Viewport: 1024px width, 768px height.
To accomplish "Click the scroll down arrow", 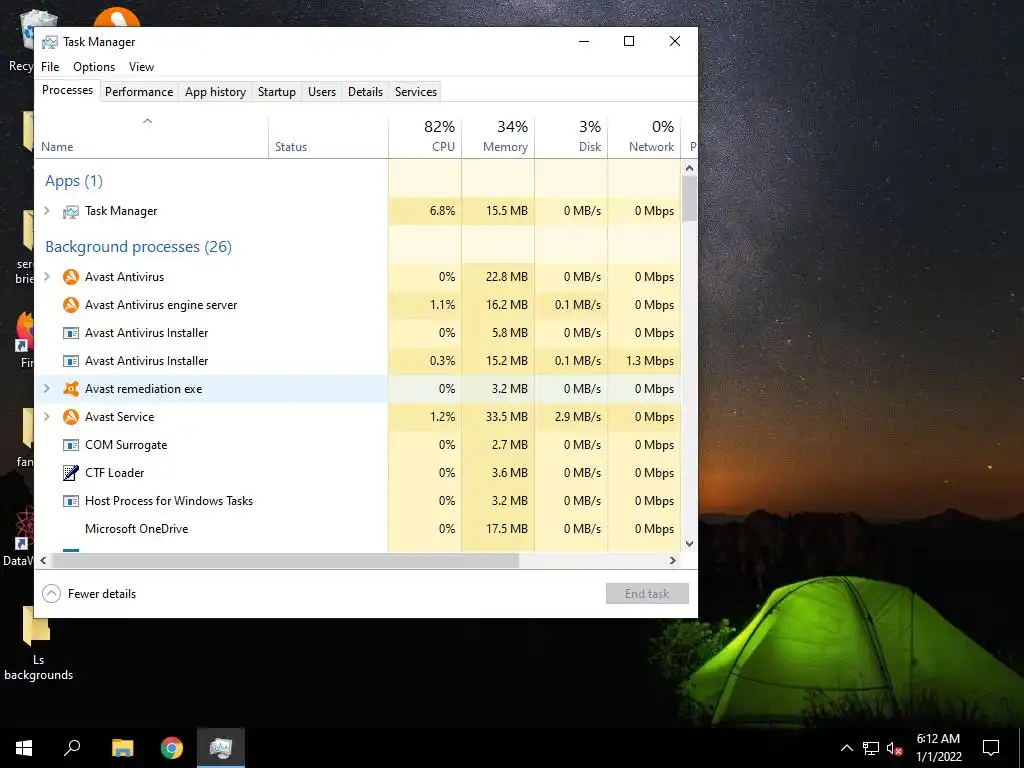I will [690, 543].
